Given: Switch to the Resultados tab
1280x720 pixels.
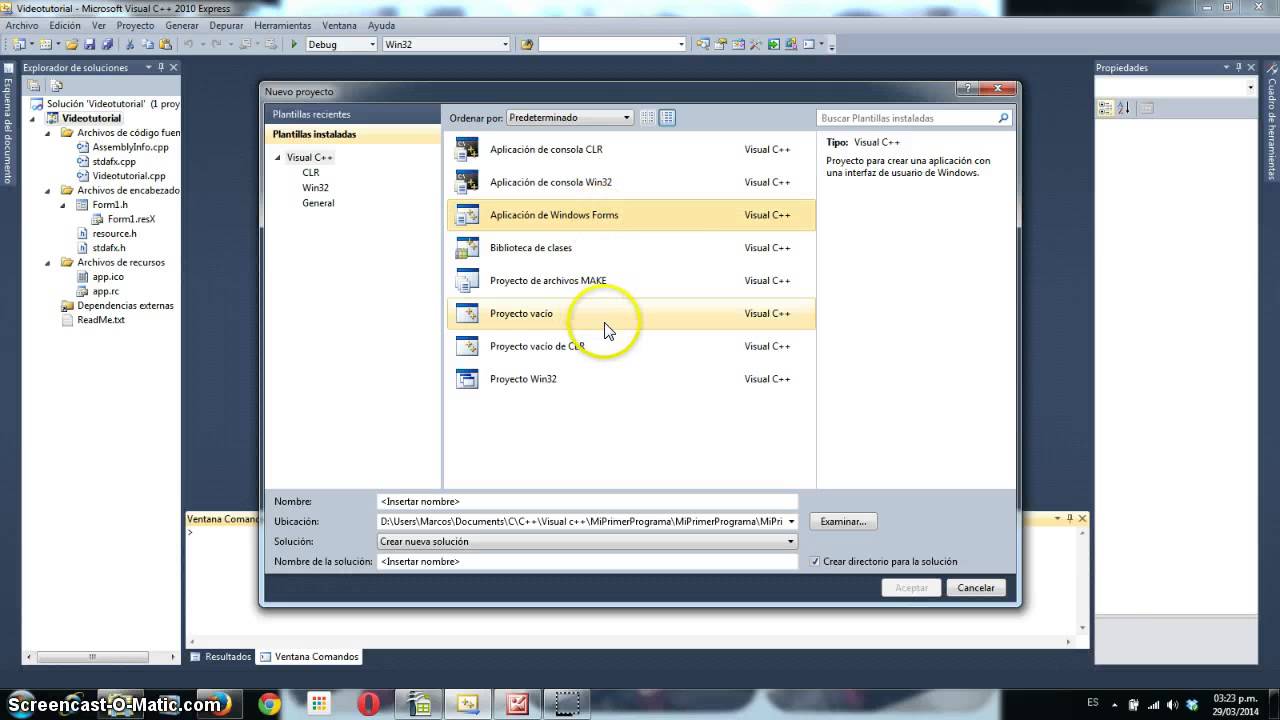Looking at the screenshot, I should 222,657.
